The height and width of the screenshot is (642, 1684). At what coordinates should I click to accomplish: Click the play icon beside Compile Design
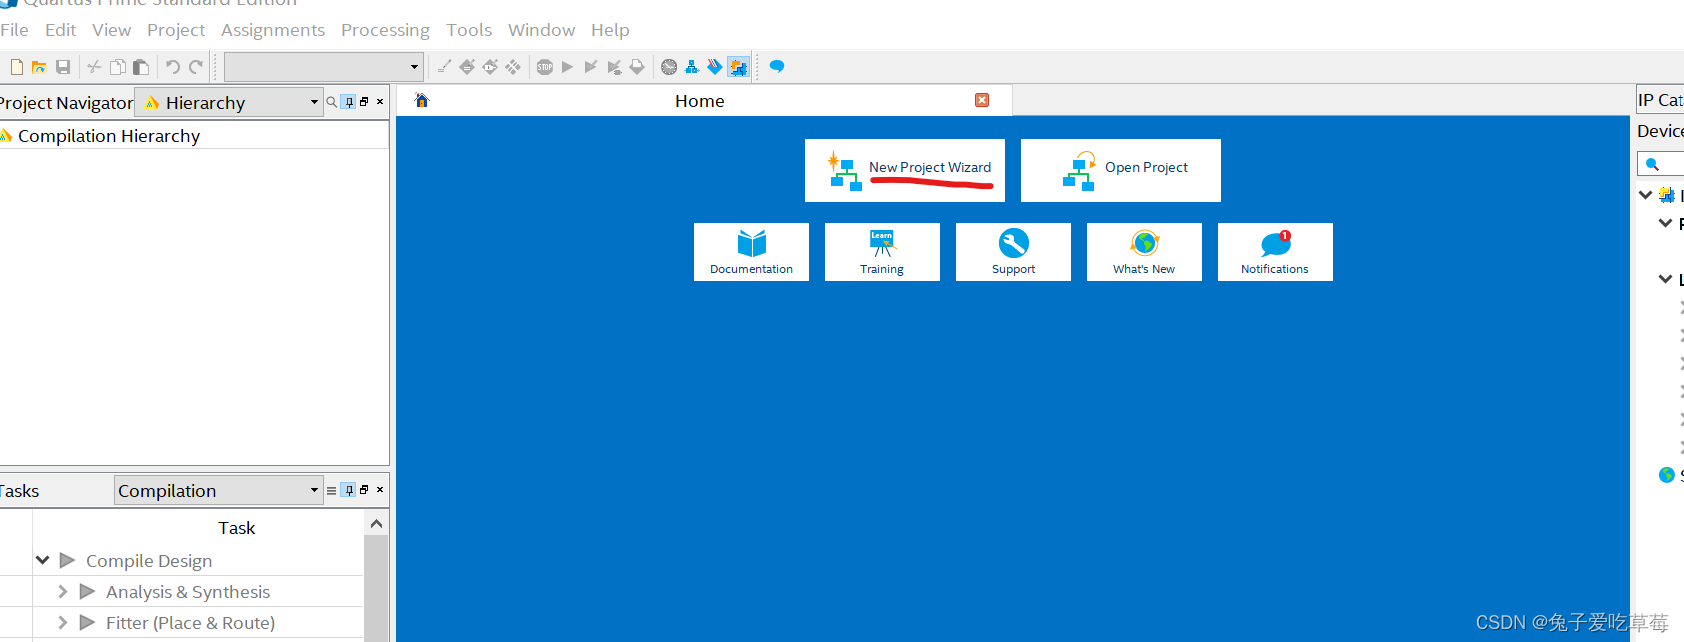point(68,560)
